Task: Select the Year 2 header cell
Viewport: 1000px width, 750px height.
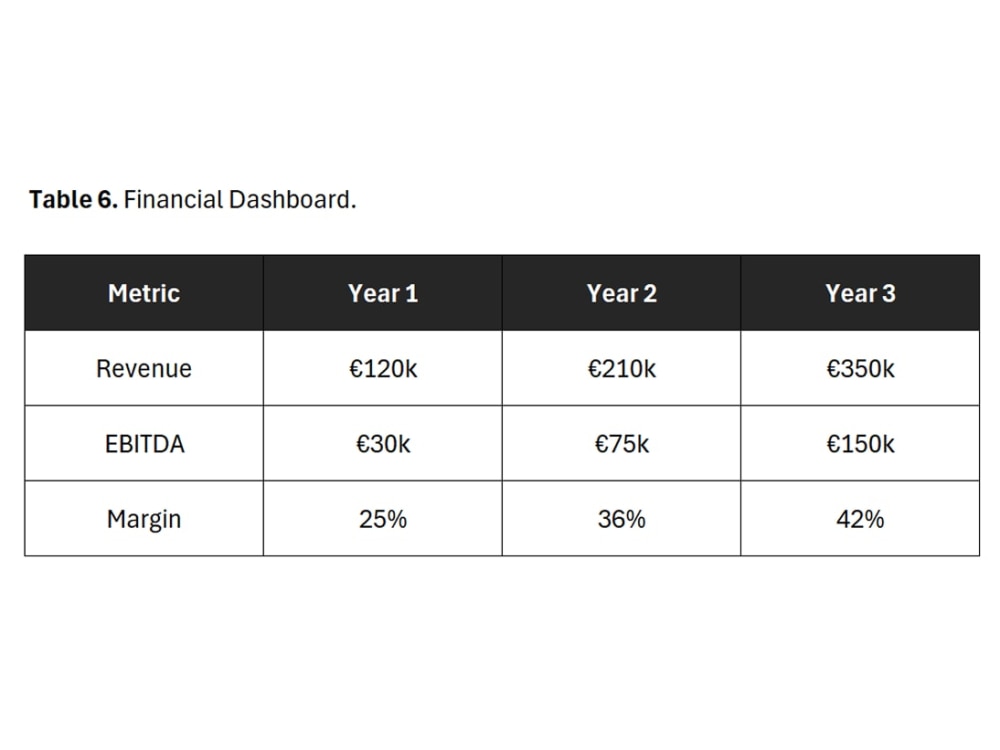Action: click(621, 293)
